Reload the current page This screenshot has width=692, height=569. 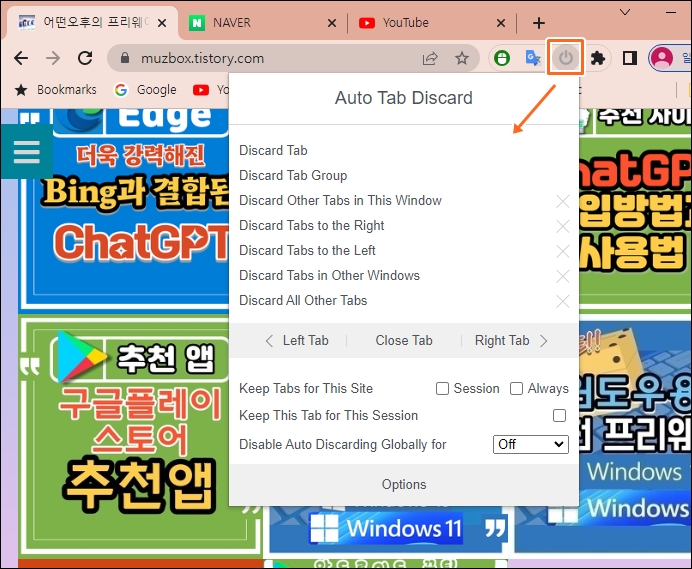pyautogui.click(x=85, y=58)
